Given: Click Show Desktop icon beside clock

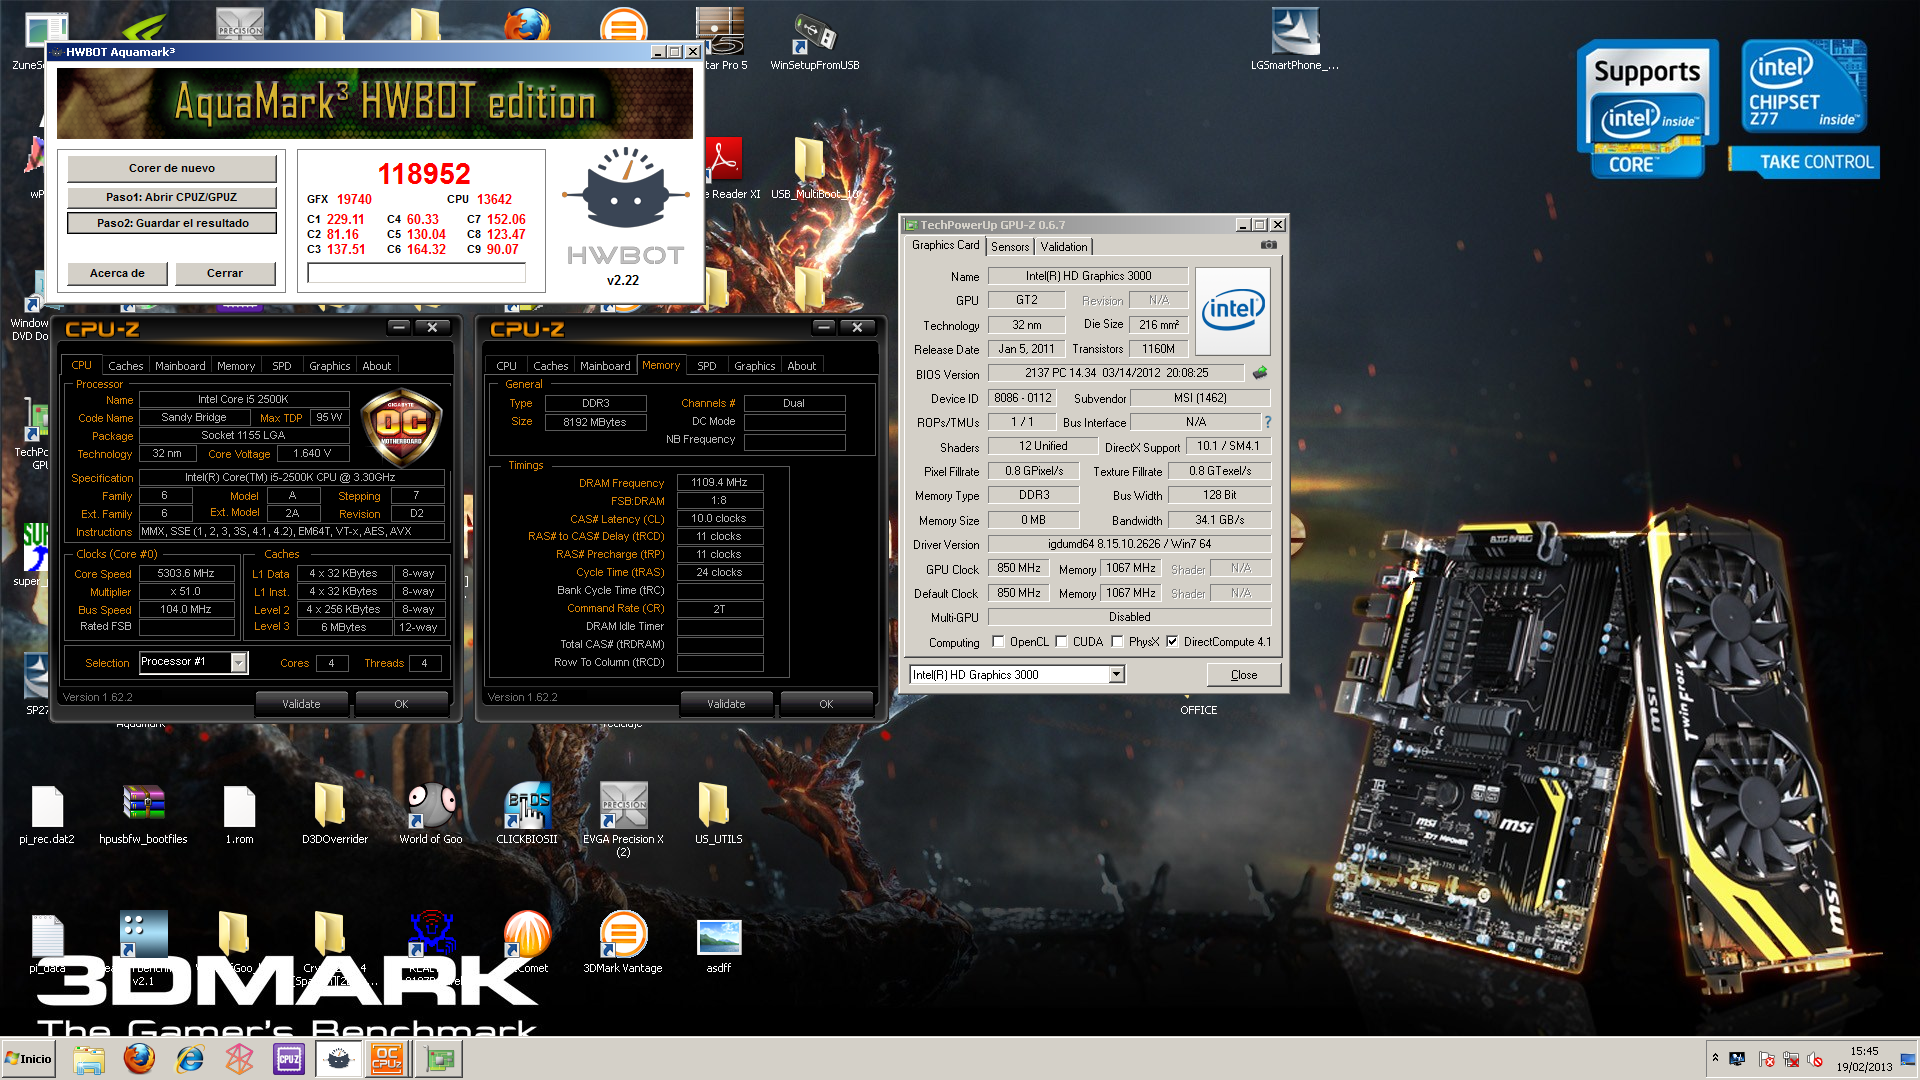Looking at the screenshot, I should pos(1909,1059).
